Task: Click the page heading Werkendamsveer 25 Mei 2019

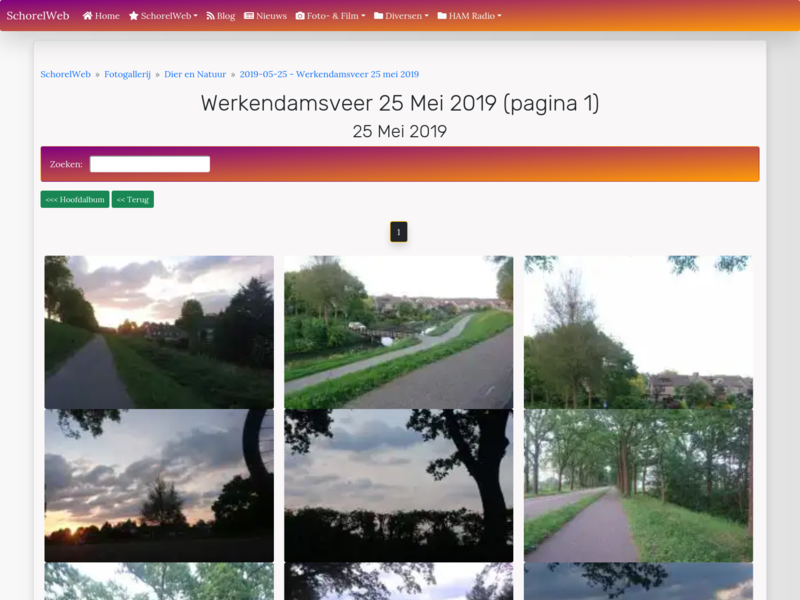Action: pos(400,103)
